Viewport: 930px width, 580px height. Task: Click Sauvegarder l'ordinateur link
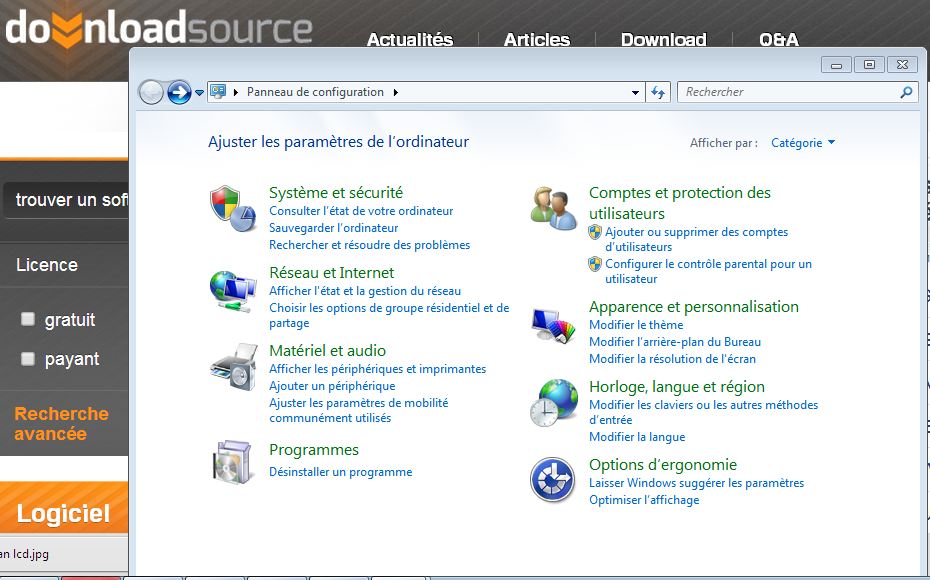(333, 228)
